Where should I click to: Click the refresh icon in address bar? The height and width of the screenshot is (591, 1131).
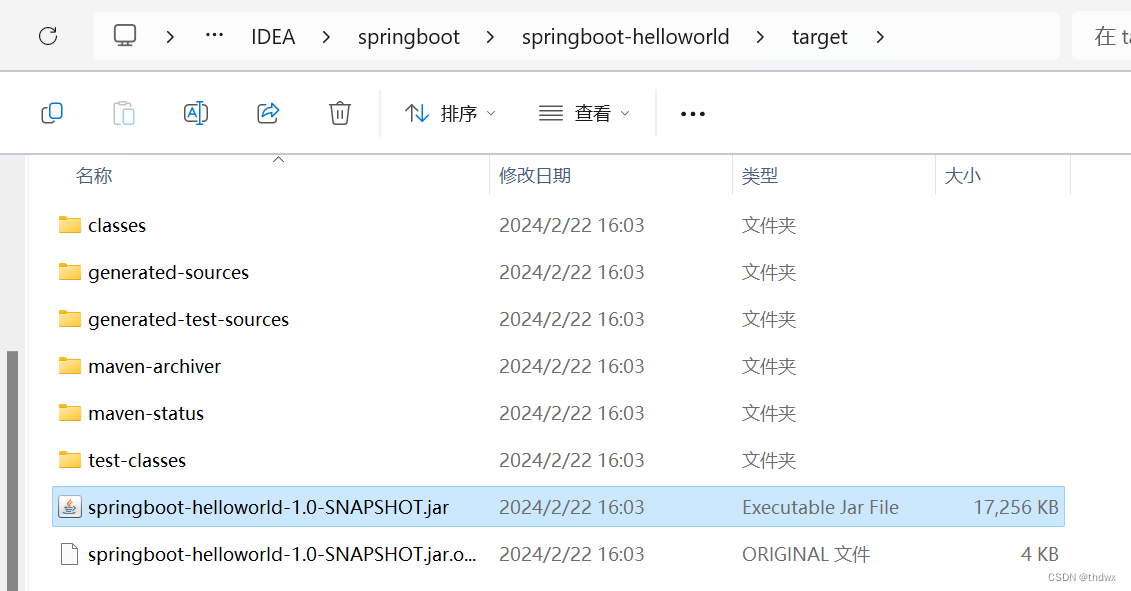pos(48,36)
